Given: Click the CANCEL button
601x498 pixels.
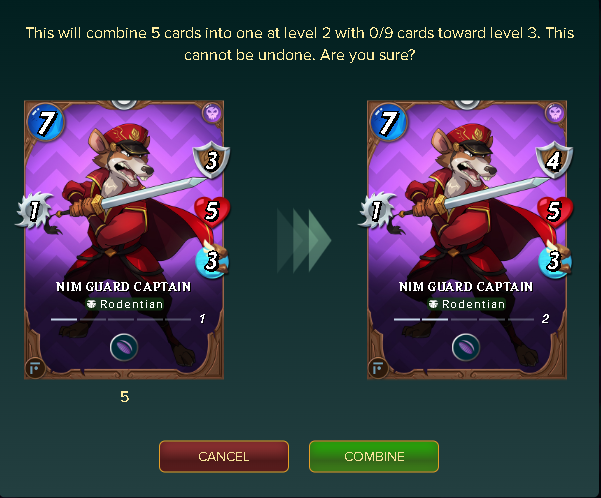Looking at the screenshot, I should point(224,456).
